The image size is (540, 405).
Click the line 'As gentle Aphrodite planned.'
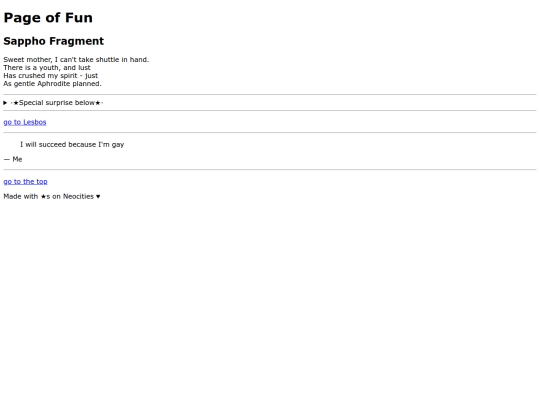(52, 84)
